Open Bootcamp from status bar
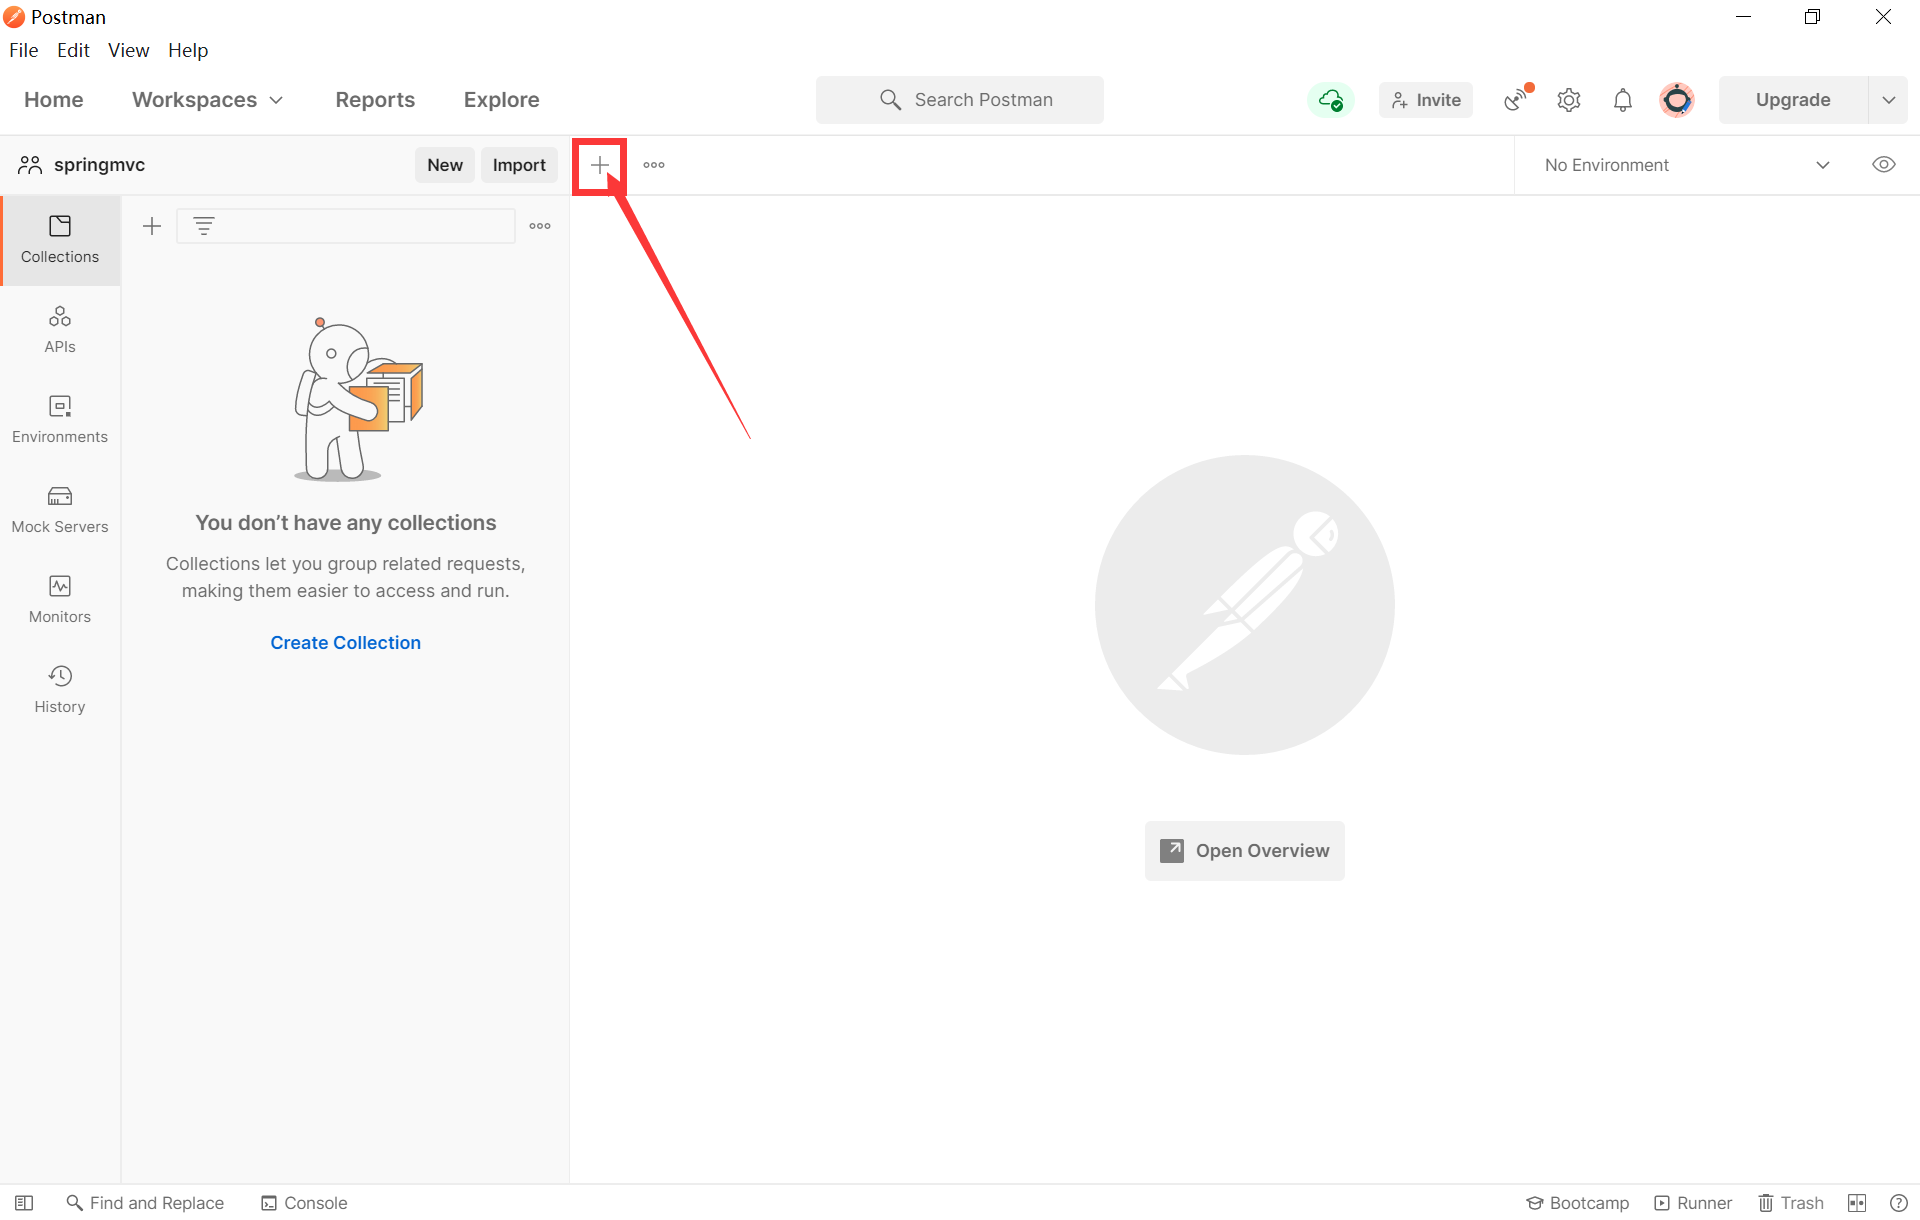 (x=1578, y=1203)
